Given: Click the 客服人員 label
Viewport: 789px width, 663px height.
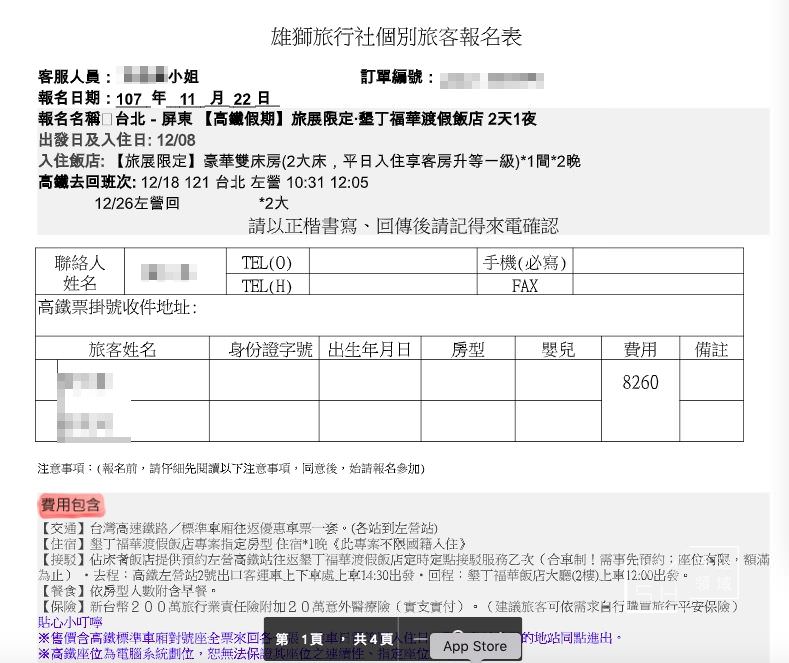Looking at the screenshot, I should click(75, 77).
